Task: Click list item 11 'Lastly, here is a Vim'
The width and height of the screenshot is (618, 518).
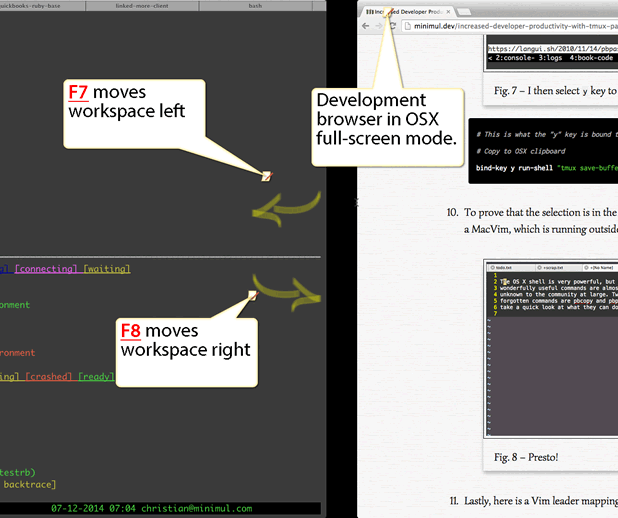Action: [541, 501]
